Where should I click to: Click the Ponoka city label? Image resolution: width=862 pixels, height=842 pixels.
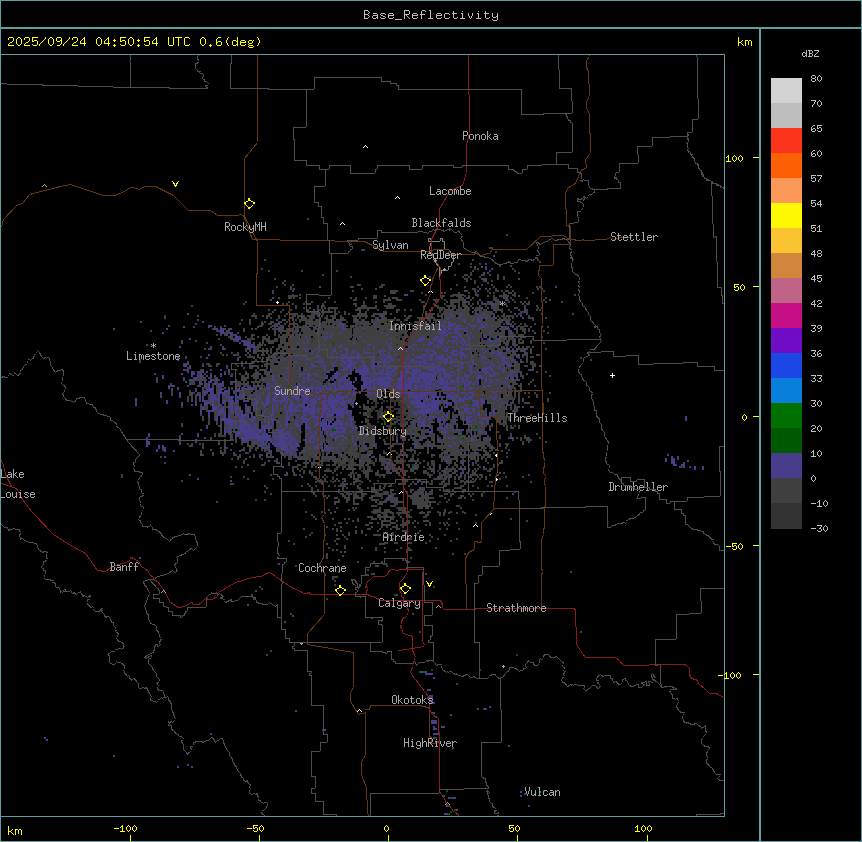480,136
